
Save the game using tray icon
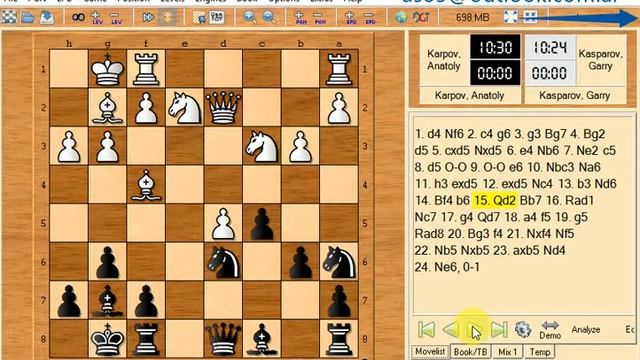[x=47, y=17]
